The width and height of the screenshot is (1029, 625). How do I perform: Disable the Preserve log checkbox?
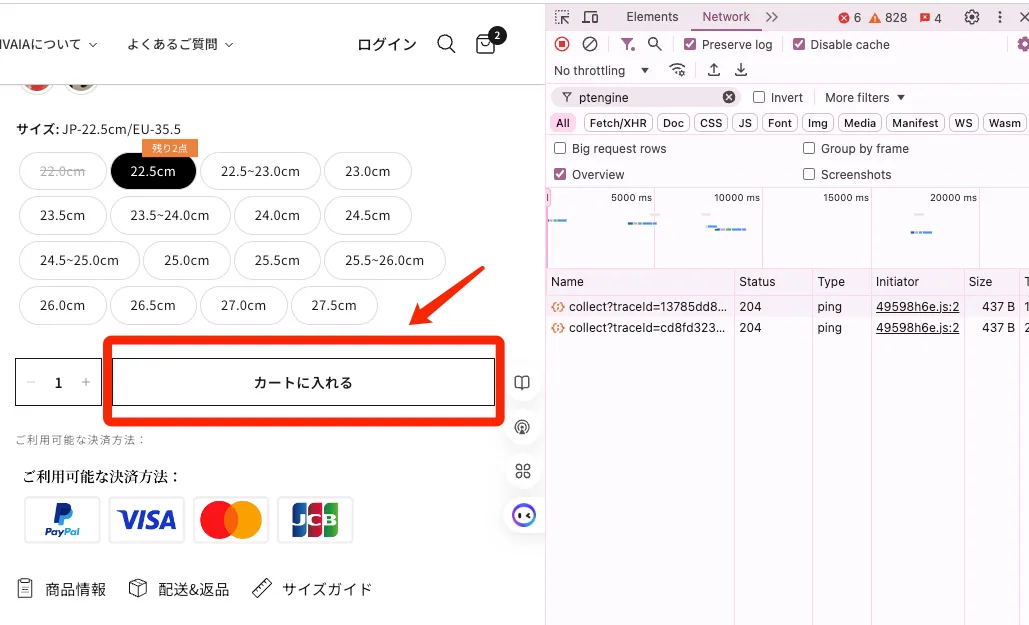690,44
